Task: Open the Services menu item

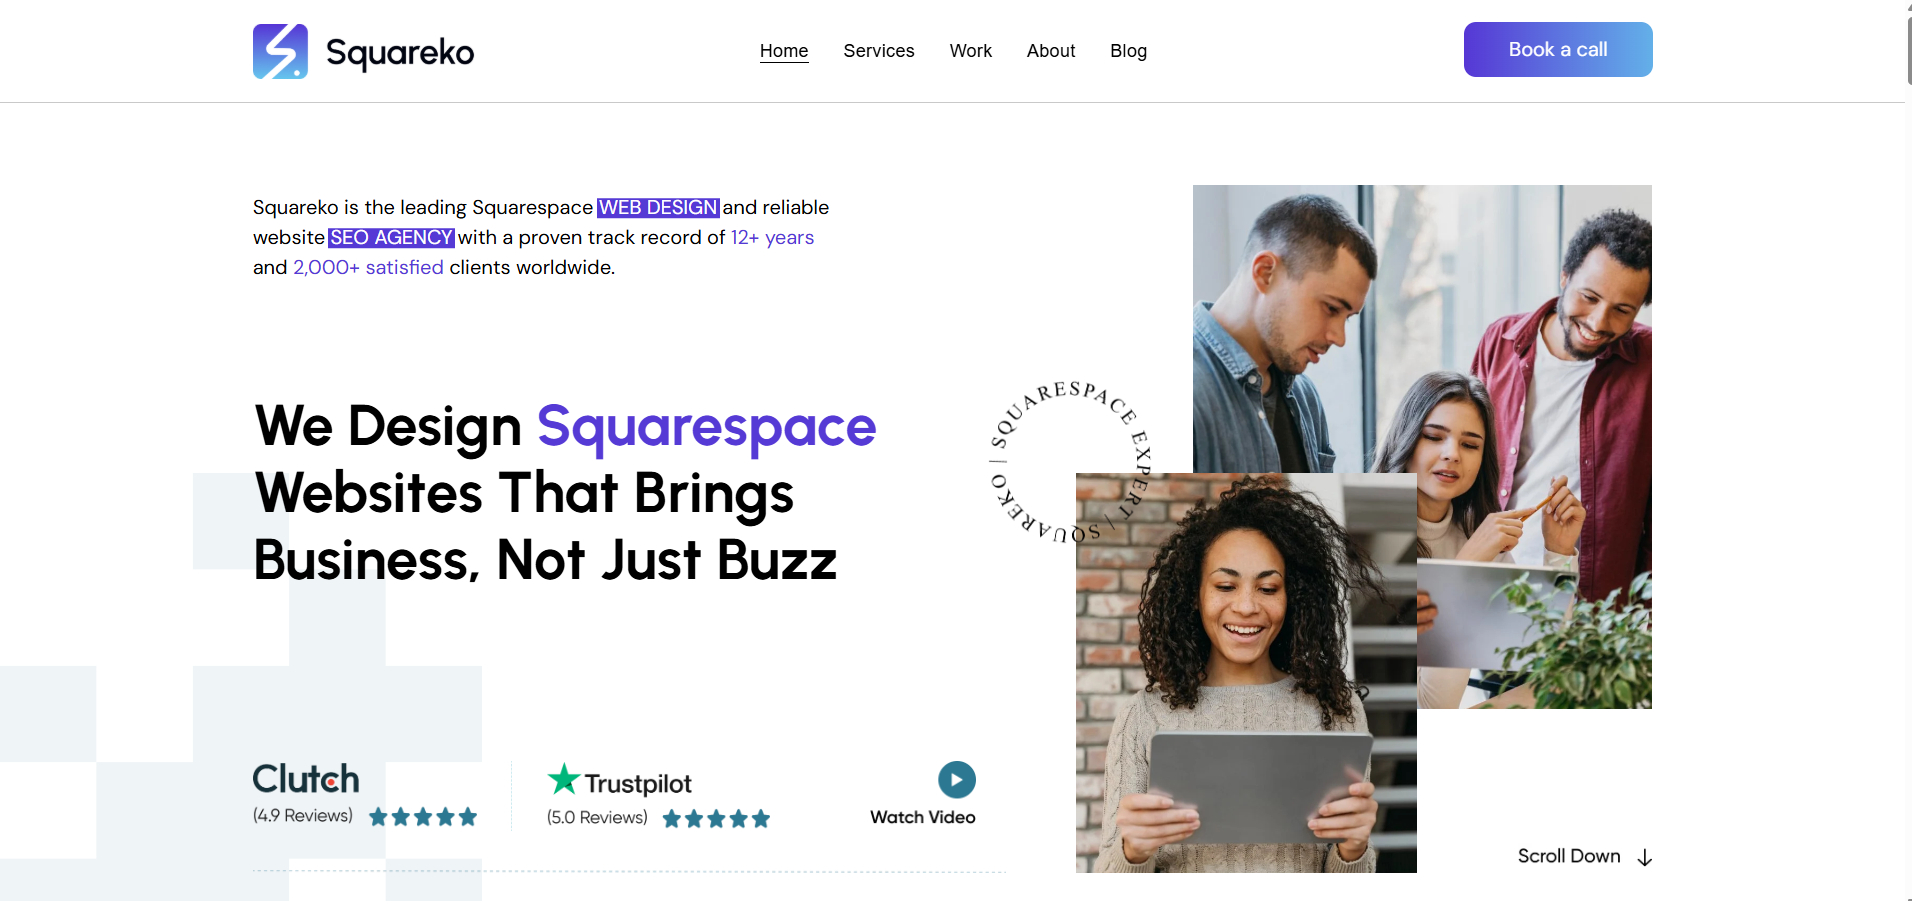Action: tap(879, 51)
